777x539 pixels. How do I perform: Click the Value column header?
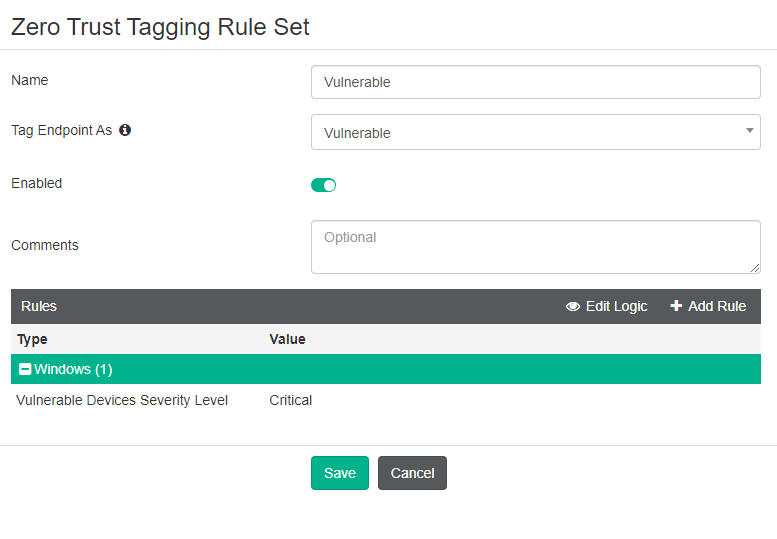point(287,339)
